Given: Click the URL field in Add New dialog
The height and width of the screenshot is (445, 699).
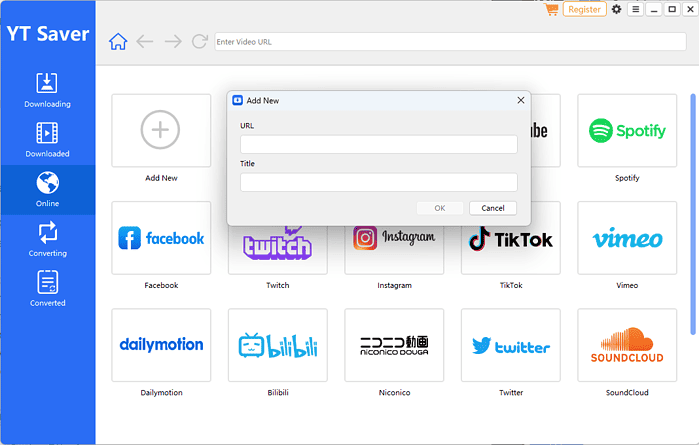Looking at the screenshot, I should (378, 145).
